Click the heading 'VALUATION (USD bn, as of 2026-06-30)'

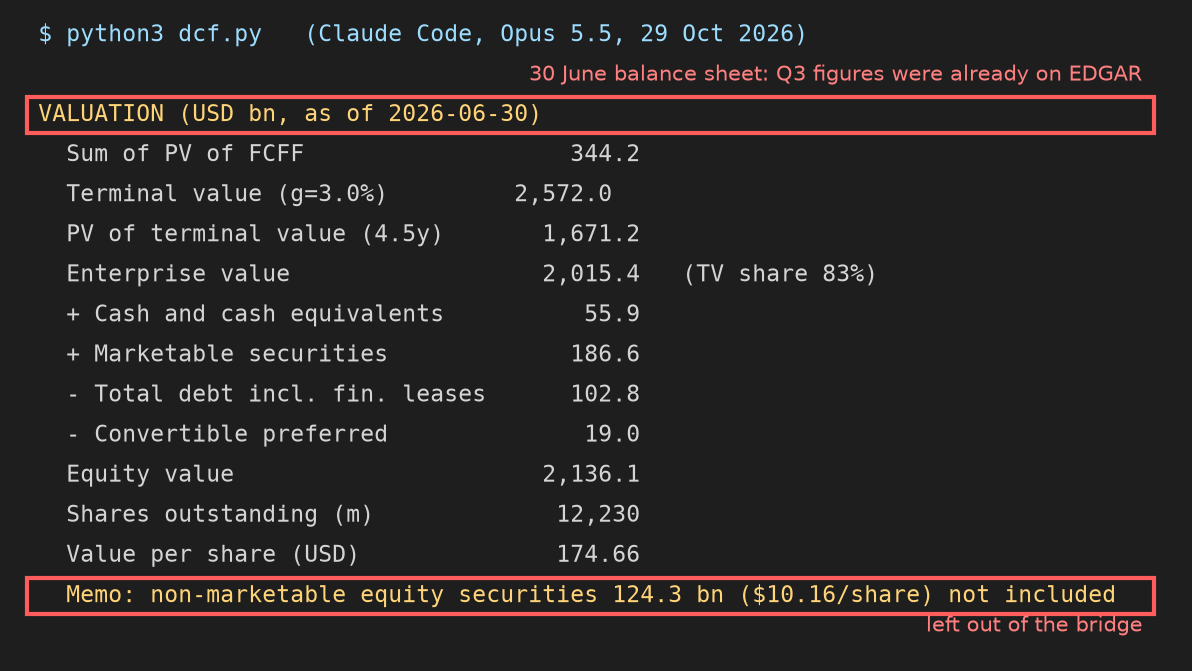[x=290, y=114]
